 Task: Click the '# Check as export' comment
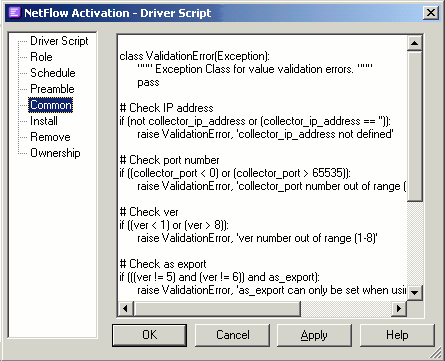point(163,264)
